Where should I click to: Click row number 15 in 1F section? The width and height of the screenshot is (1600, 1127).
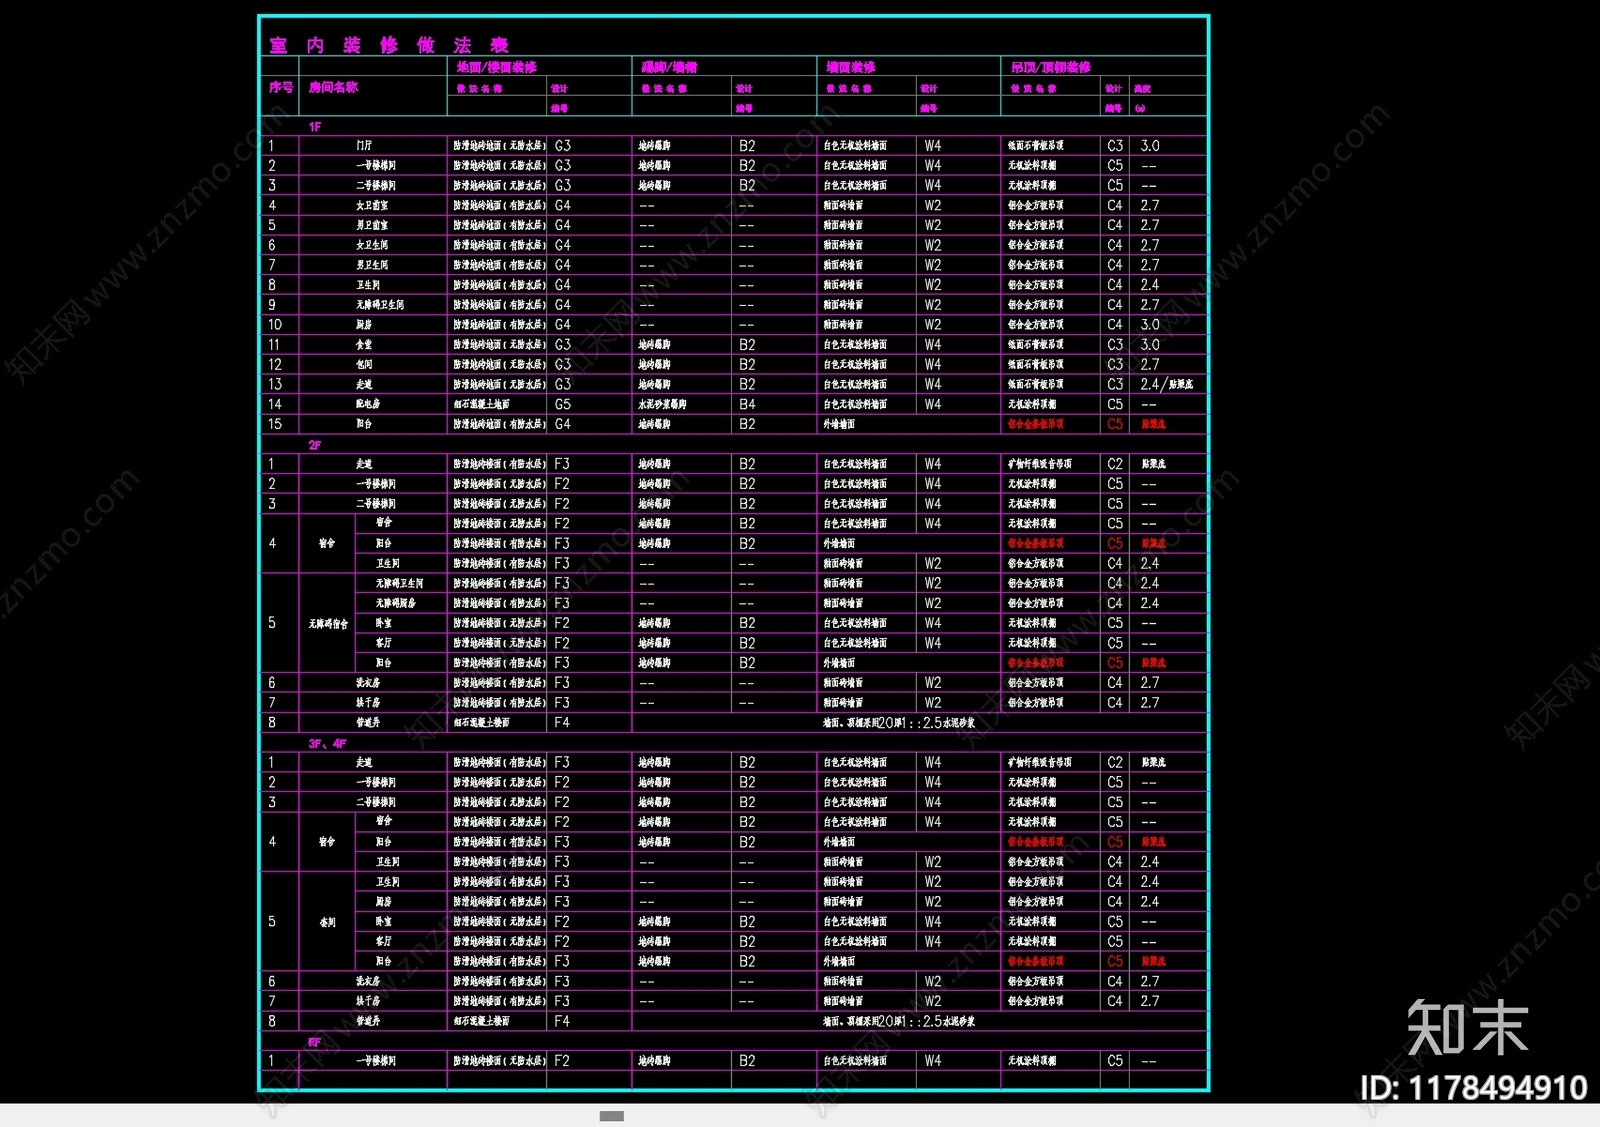coord(275,424)
